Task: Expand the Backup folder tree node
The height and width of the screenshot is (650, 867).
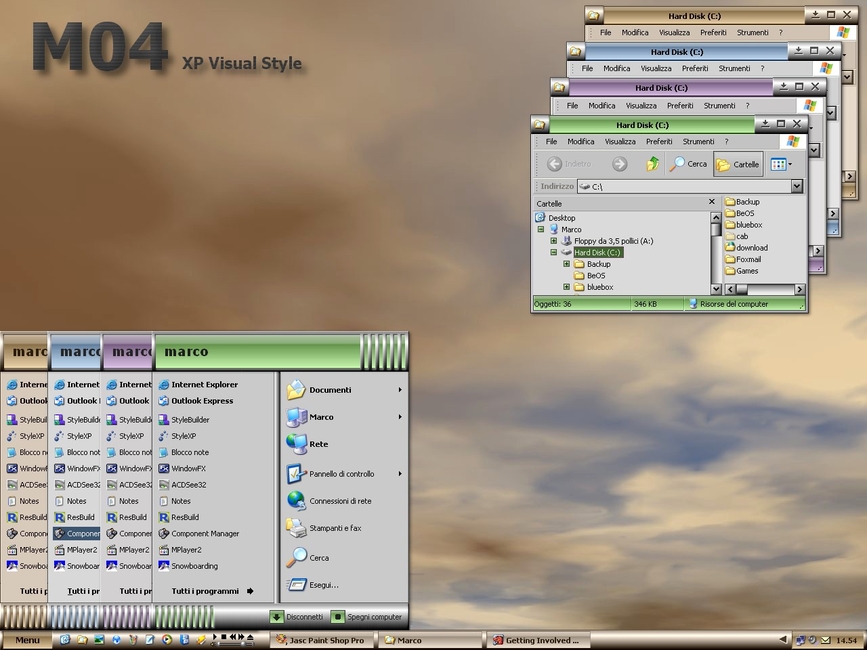Action: (x=566, y=264)
